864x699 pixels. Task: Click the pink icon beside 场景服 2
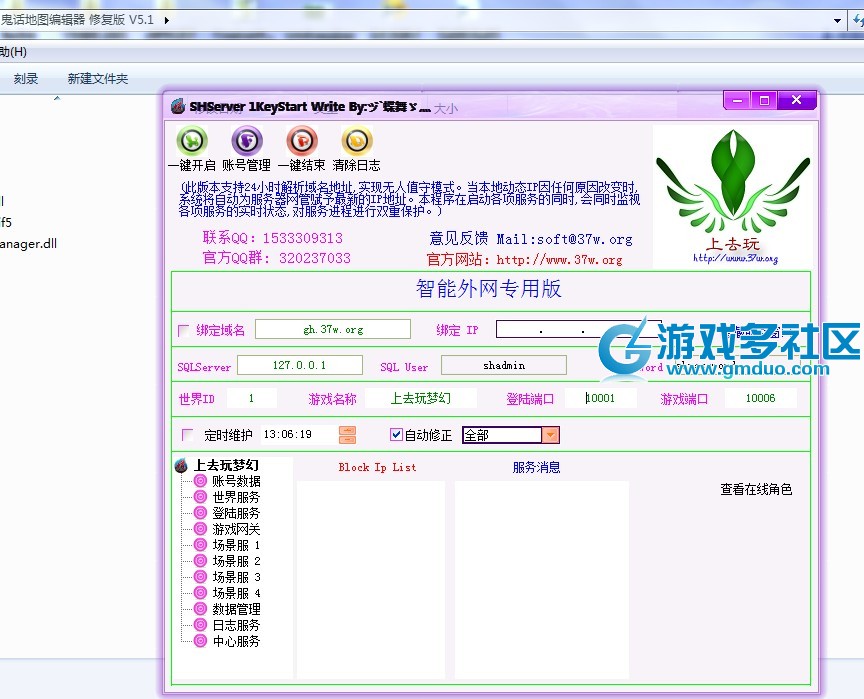200,561
